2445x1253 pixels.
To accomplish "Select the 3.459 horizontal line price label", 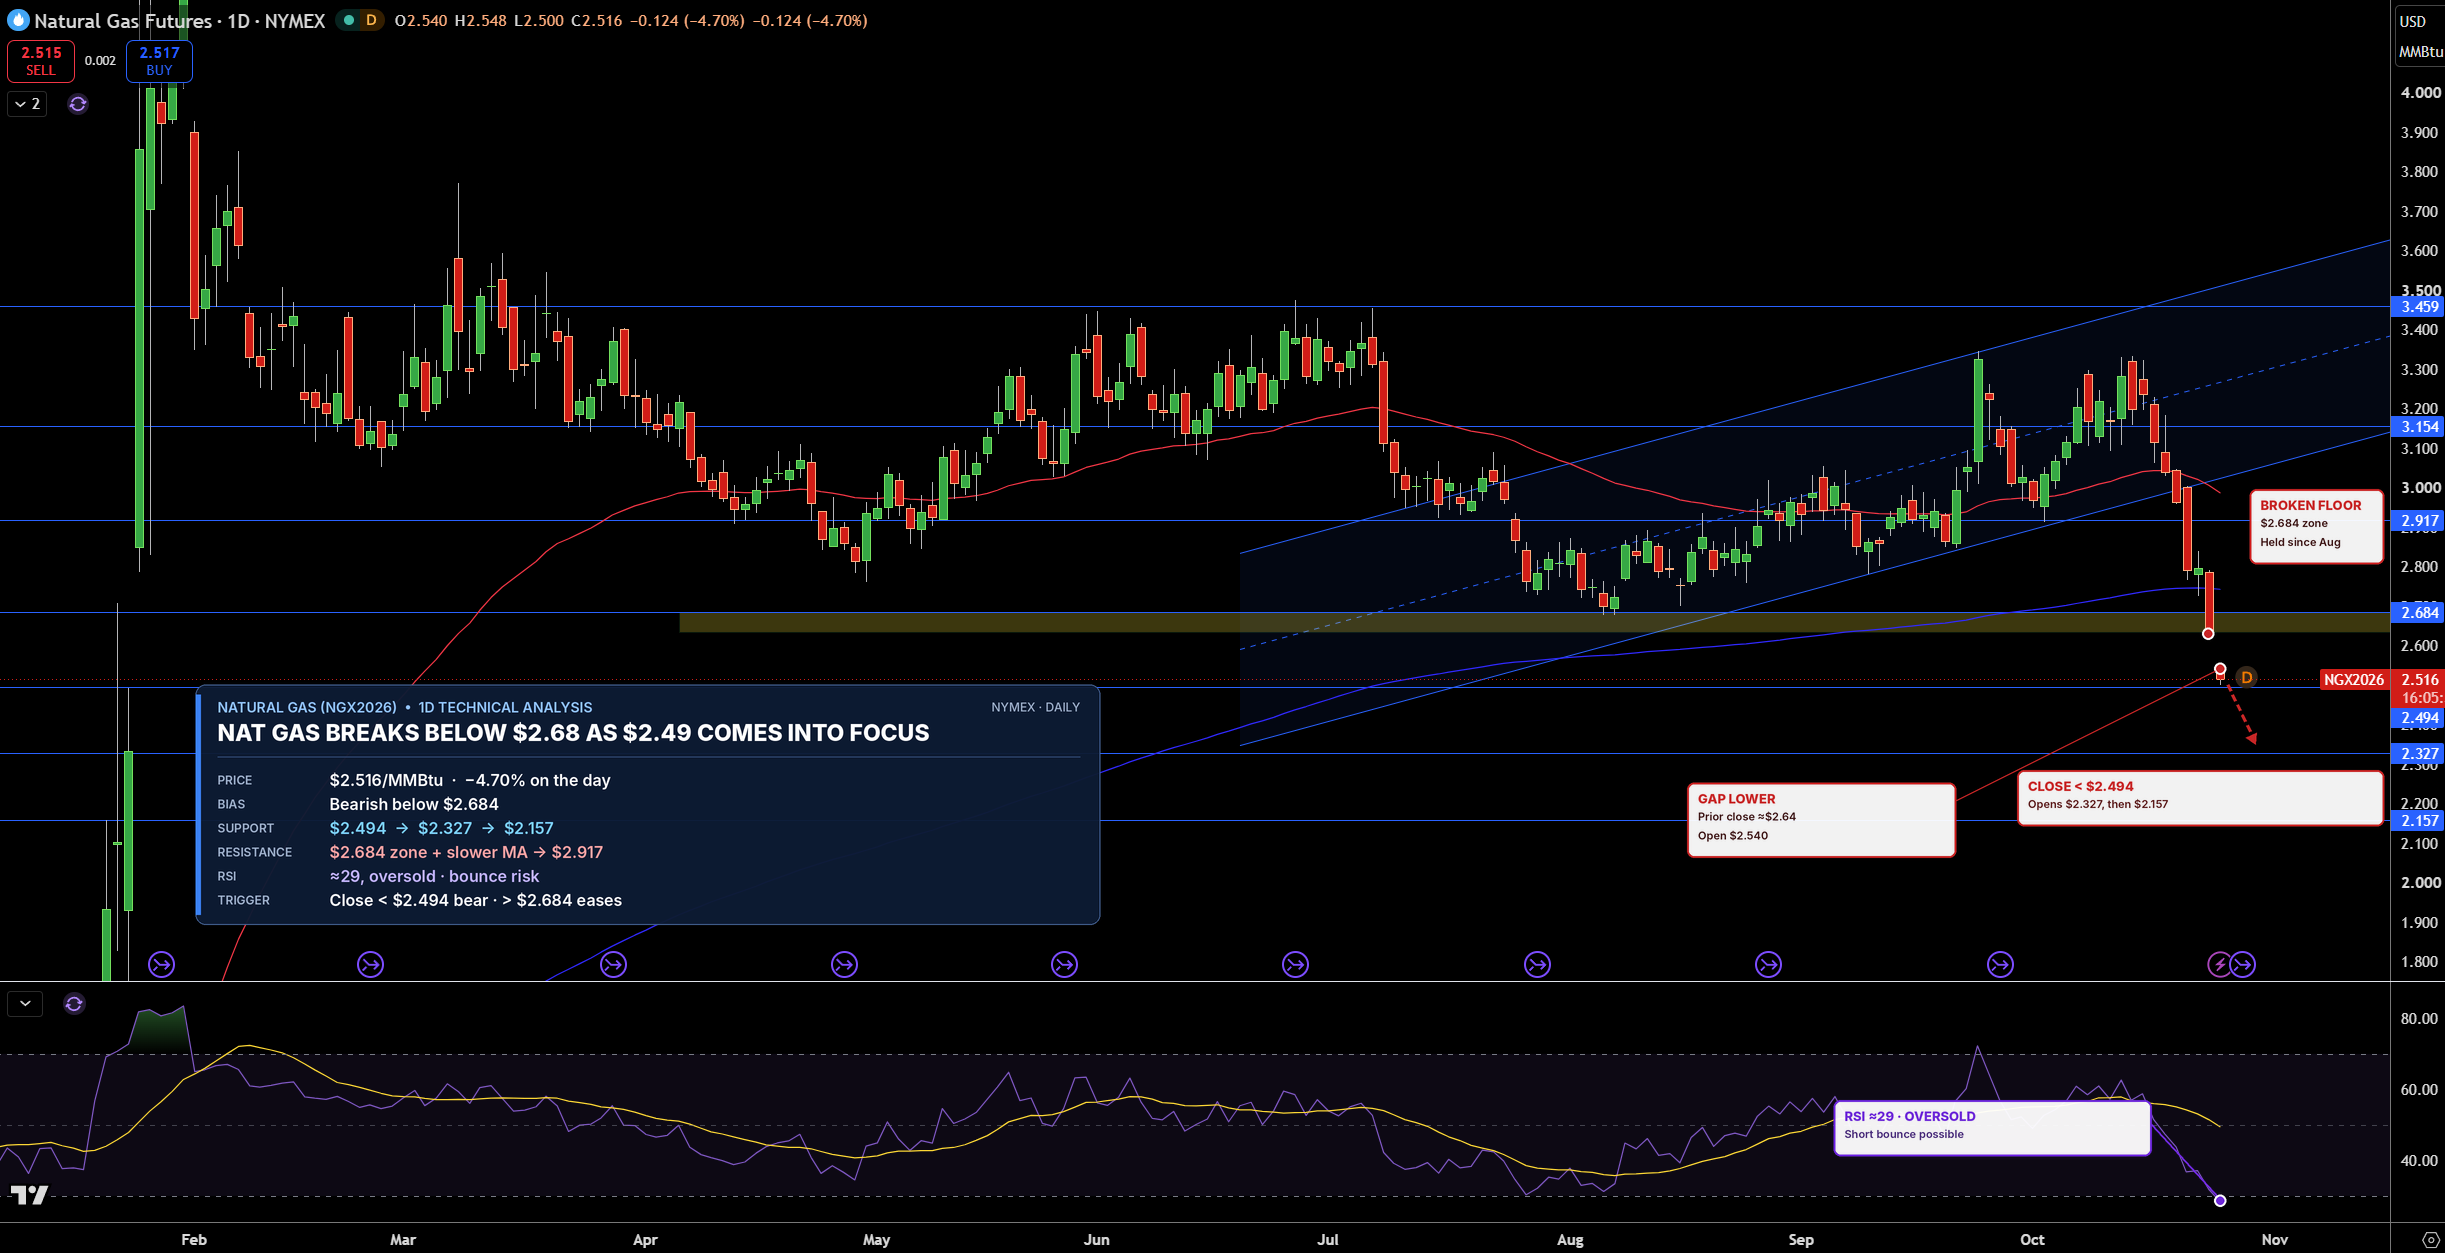I will pyautogui.click(x=2419, y=307).
